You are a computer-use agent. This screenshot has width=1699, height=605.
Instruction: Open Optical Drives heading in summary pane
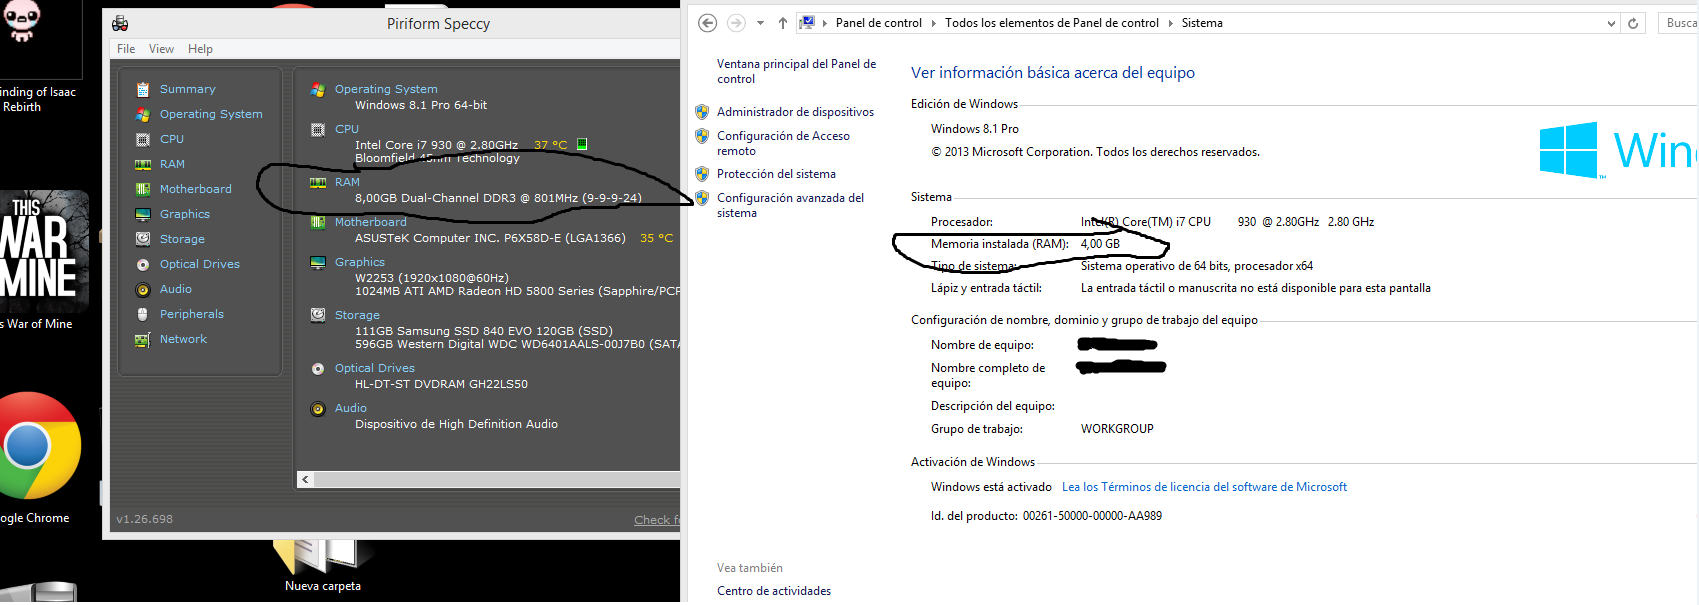375,368
